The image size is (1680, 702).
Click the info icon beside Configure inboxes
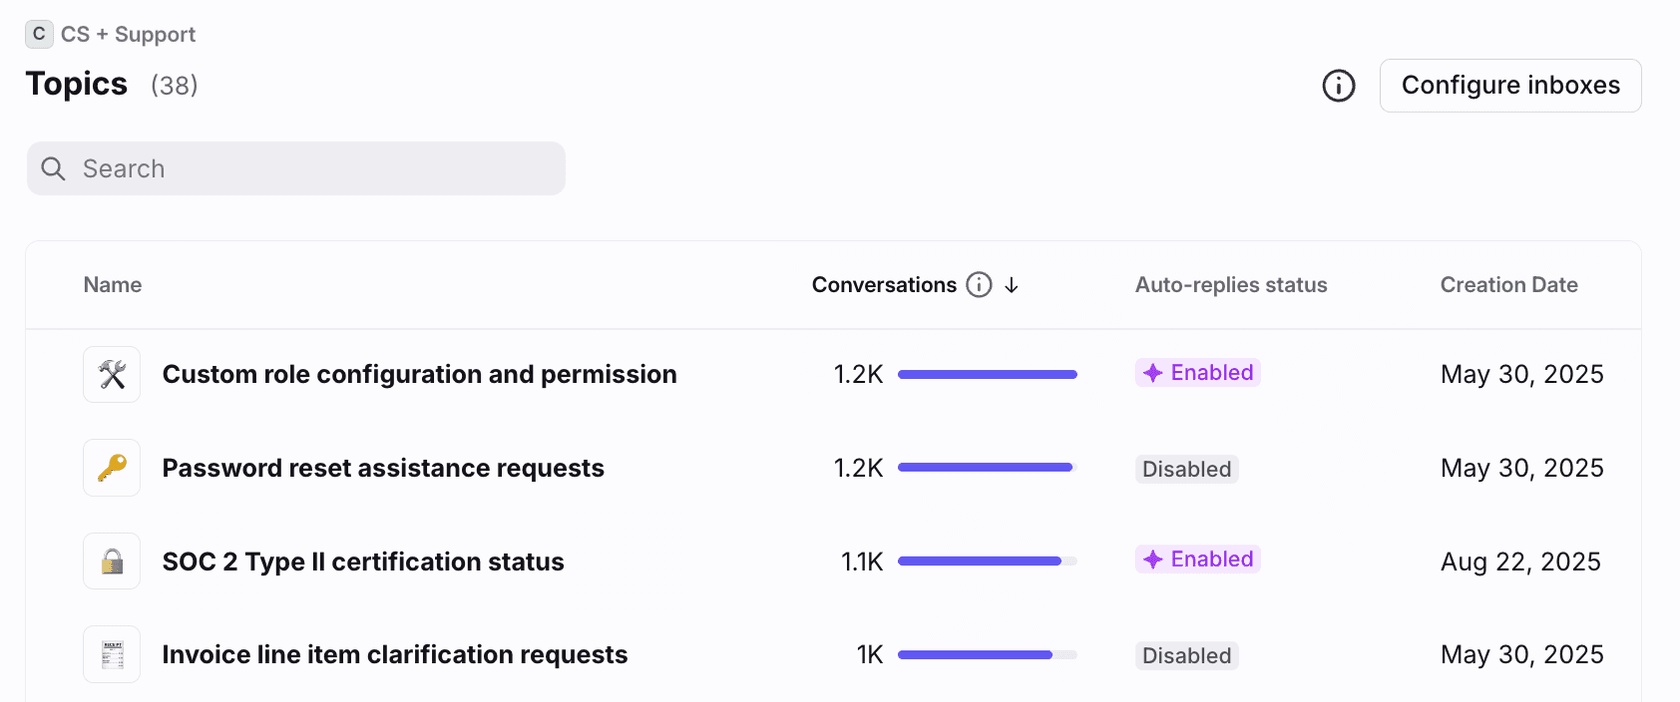click(x=1338, y=86)
